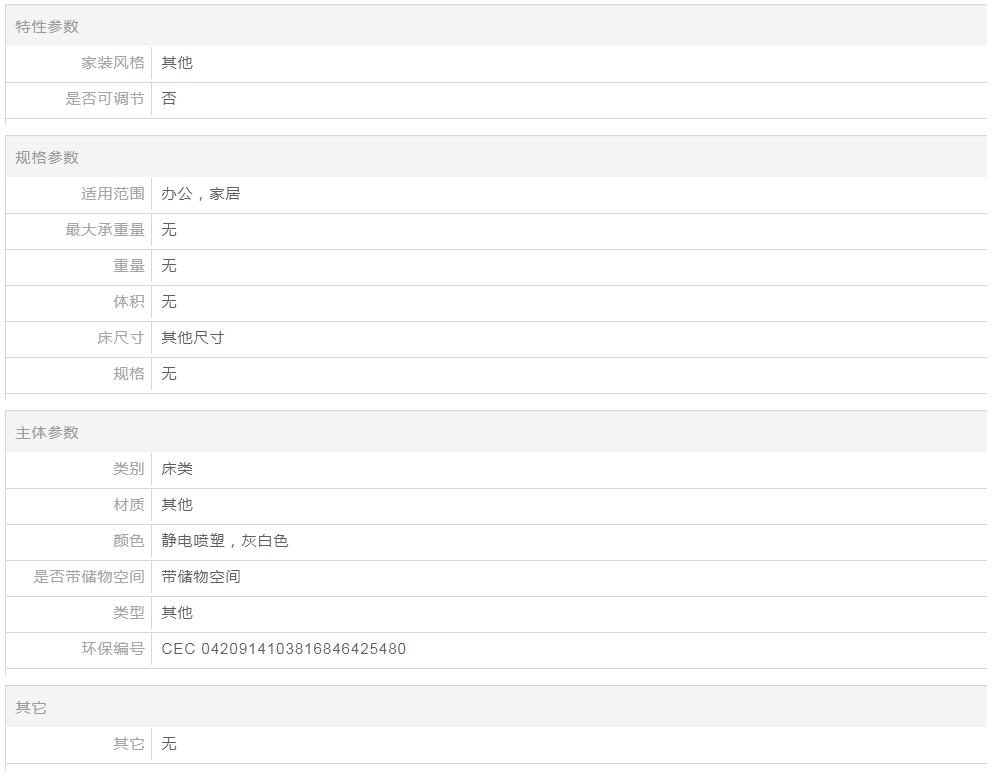Click the 其它 section header
The image size is (992, 775).
point(31,708)
